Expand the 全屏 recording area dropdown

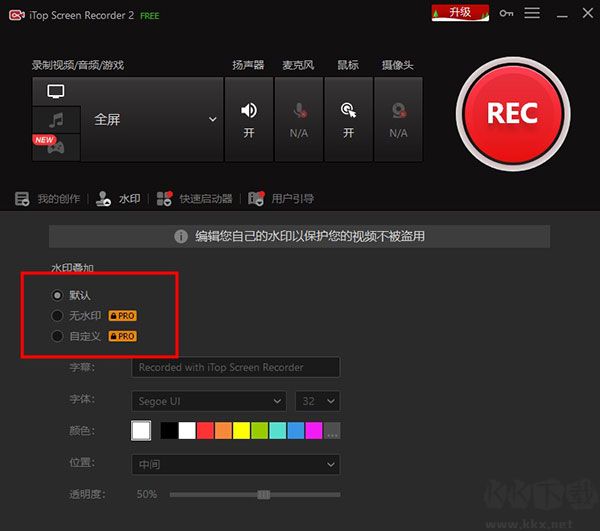click(152, 119)
